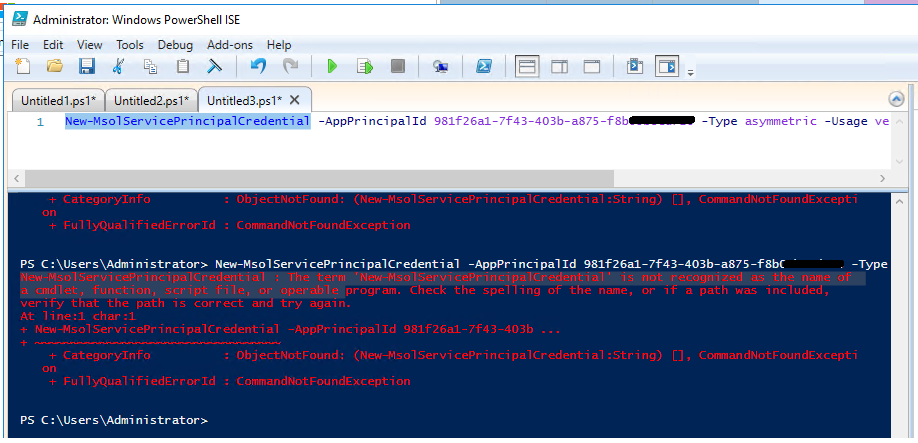The image size is (918, 443).
Task: Redo the last edit
Action: click(x=290, y=66)
